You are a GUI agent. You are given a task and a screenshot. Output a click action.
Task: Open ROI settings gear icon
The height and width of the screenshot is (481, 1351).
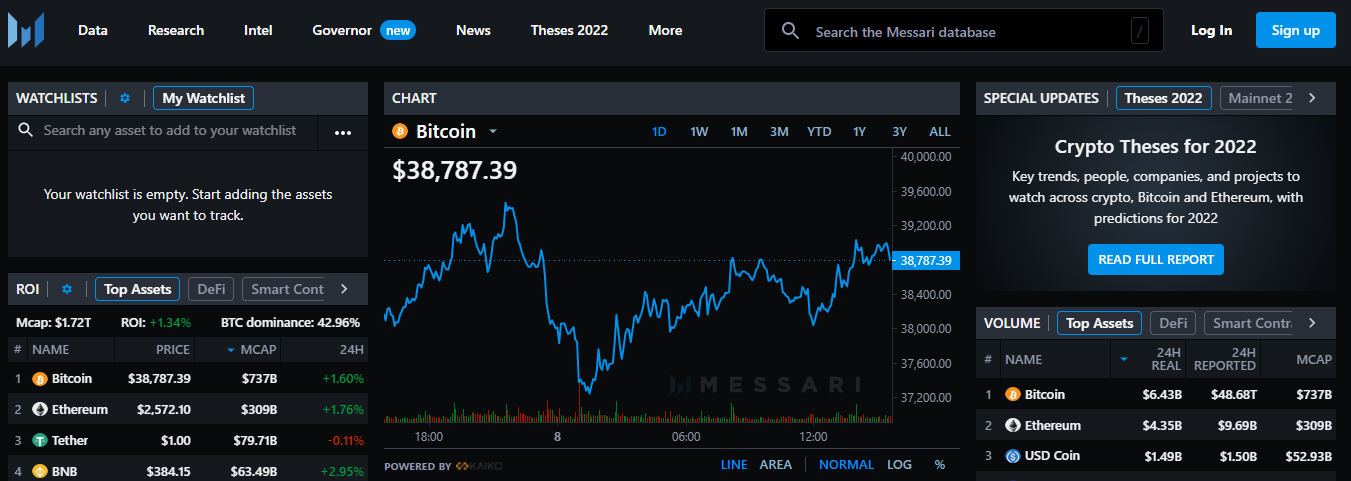point(67,289)
